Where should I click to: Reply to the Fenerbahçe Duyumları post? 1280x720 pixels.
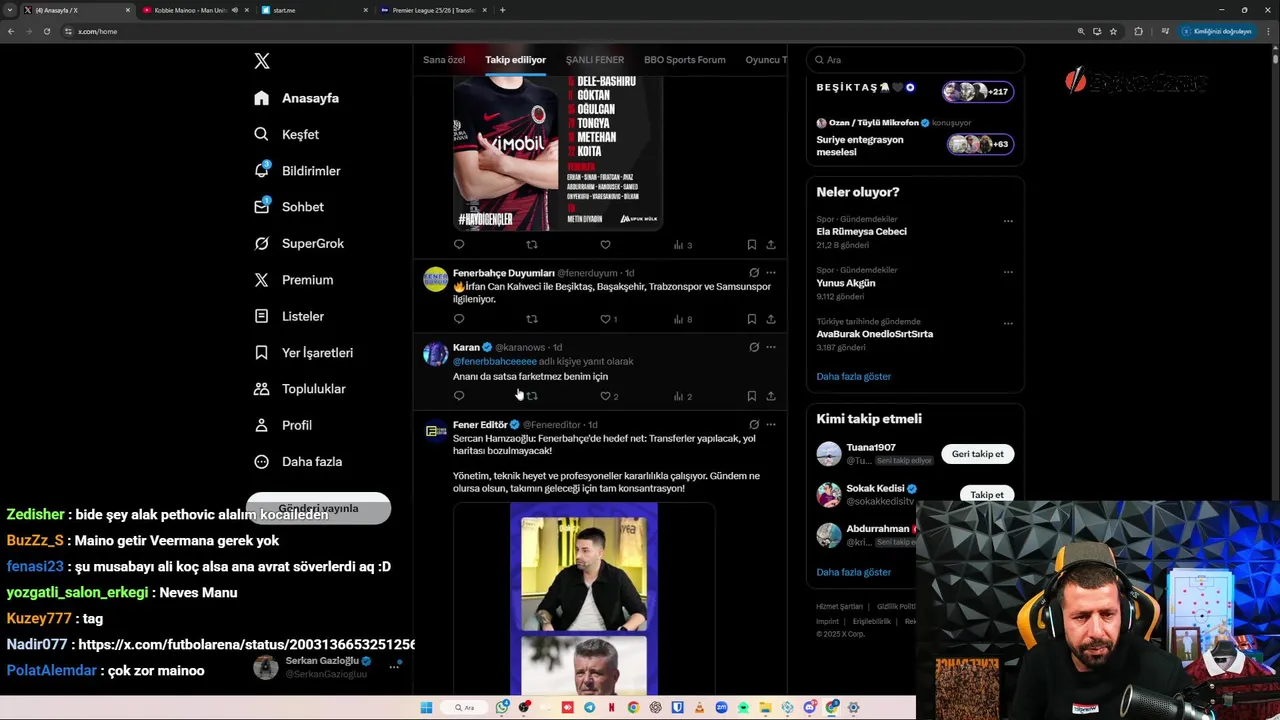point(459,319)
